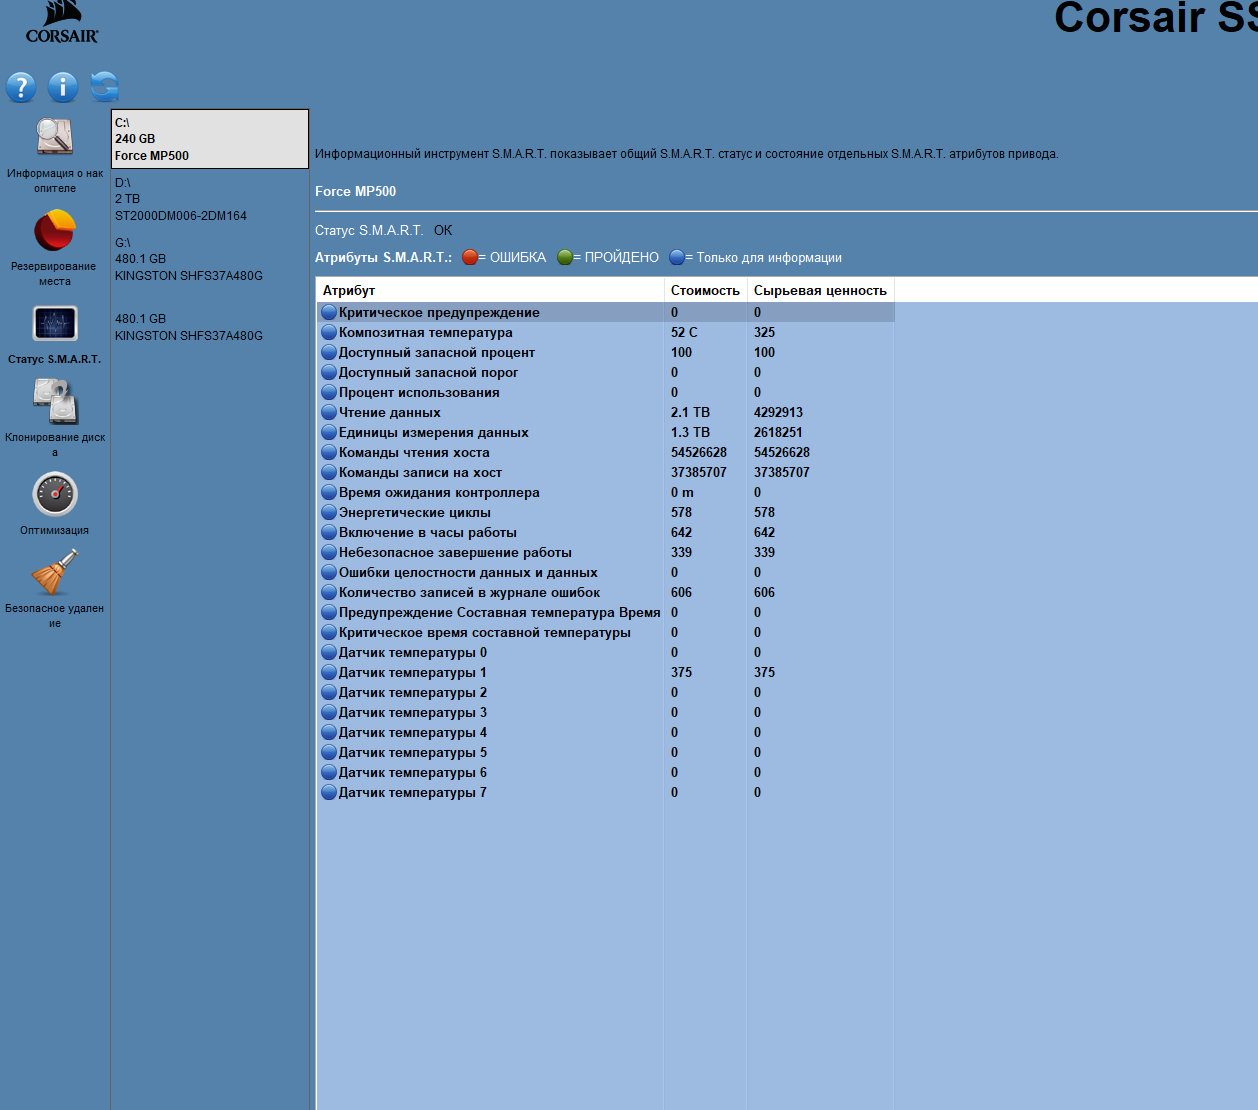This screenshot has height=1110, width=1258.
Task: Select drive D:\ 2 TB ST2000DM006-2DM164
Action: pos(210,199)
